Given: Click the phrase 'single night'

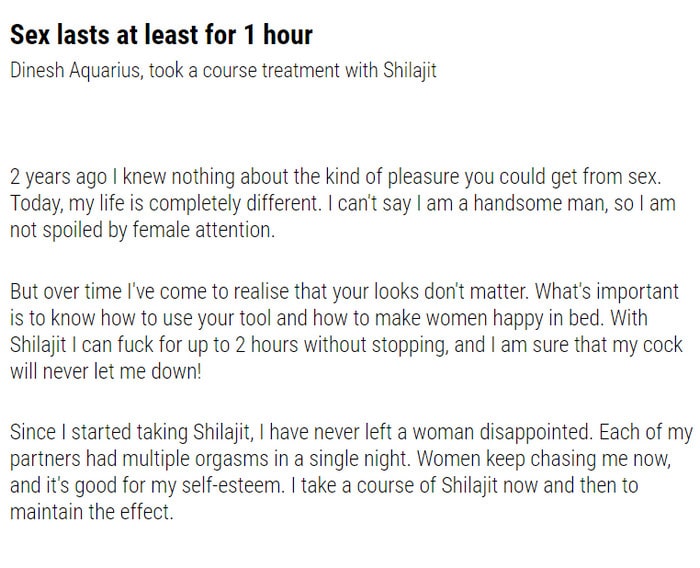Looking at the screenshot, I should (x=359, y=459).
